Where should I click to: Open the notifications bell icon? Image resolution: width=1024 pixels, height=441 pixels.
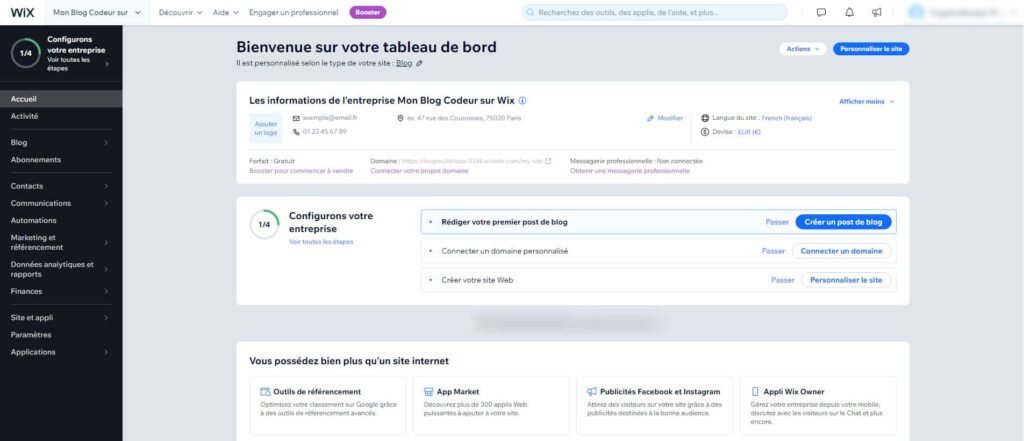[849, 13]
